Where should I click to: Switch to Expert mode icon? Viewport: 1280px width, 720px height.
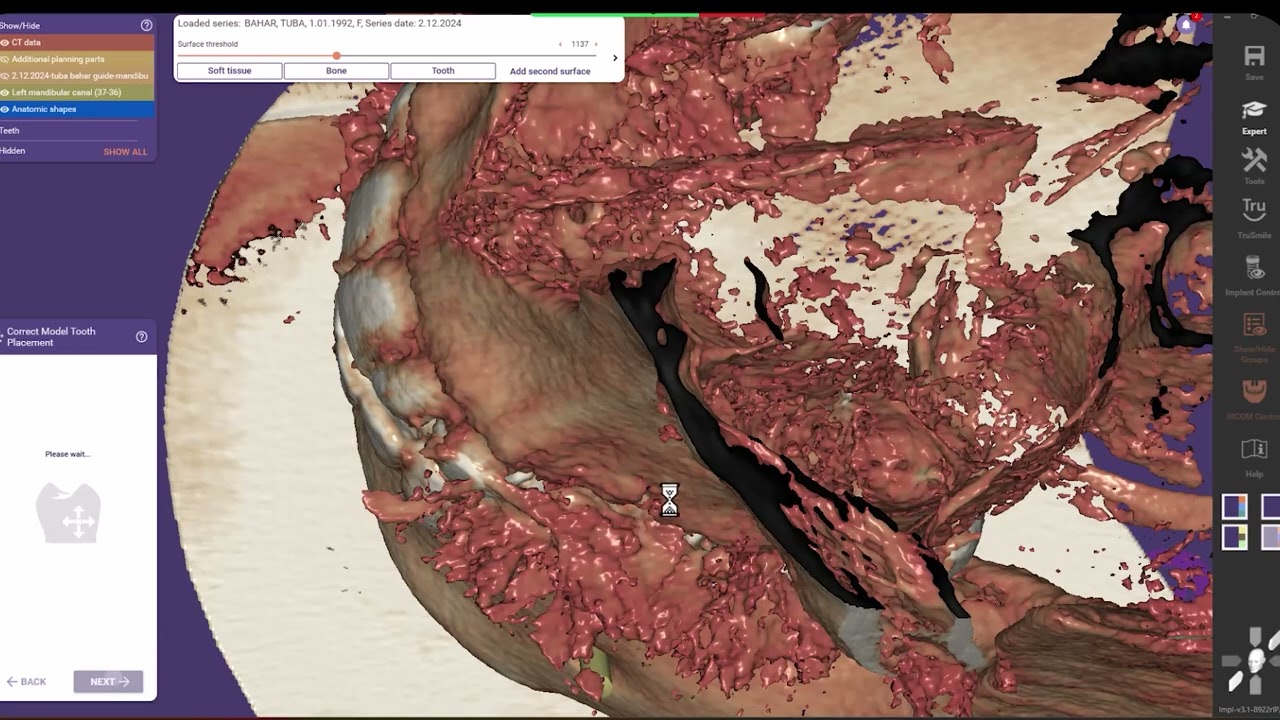tap(1254, 110)
